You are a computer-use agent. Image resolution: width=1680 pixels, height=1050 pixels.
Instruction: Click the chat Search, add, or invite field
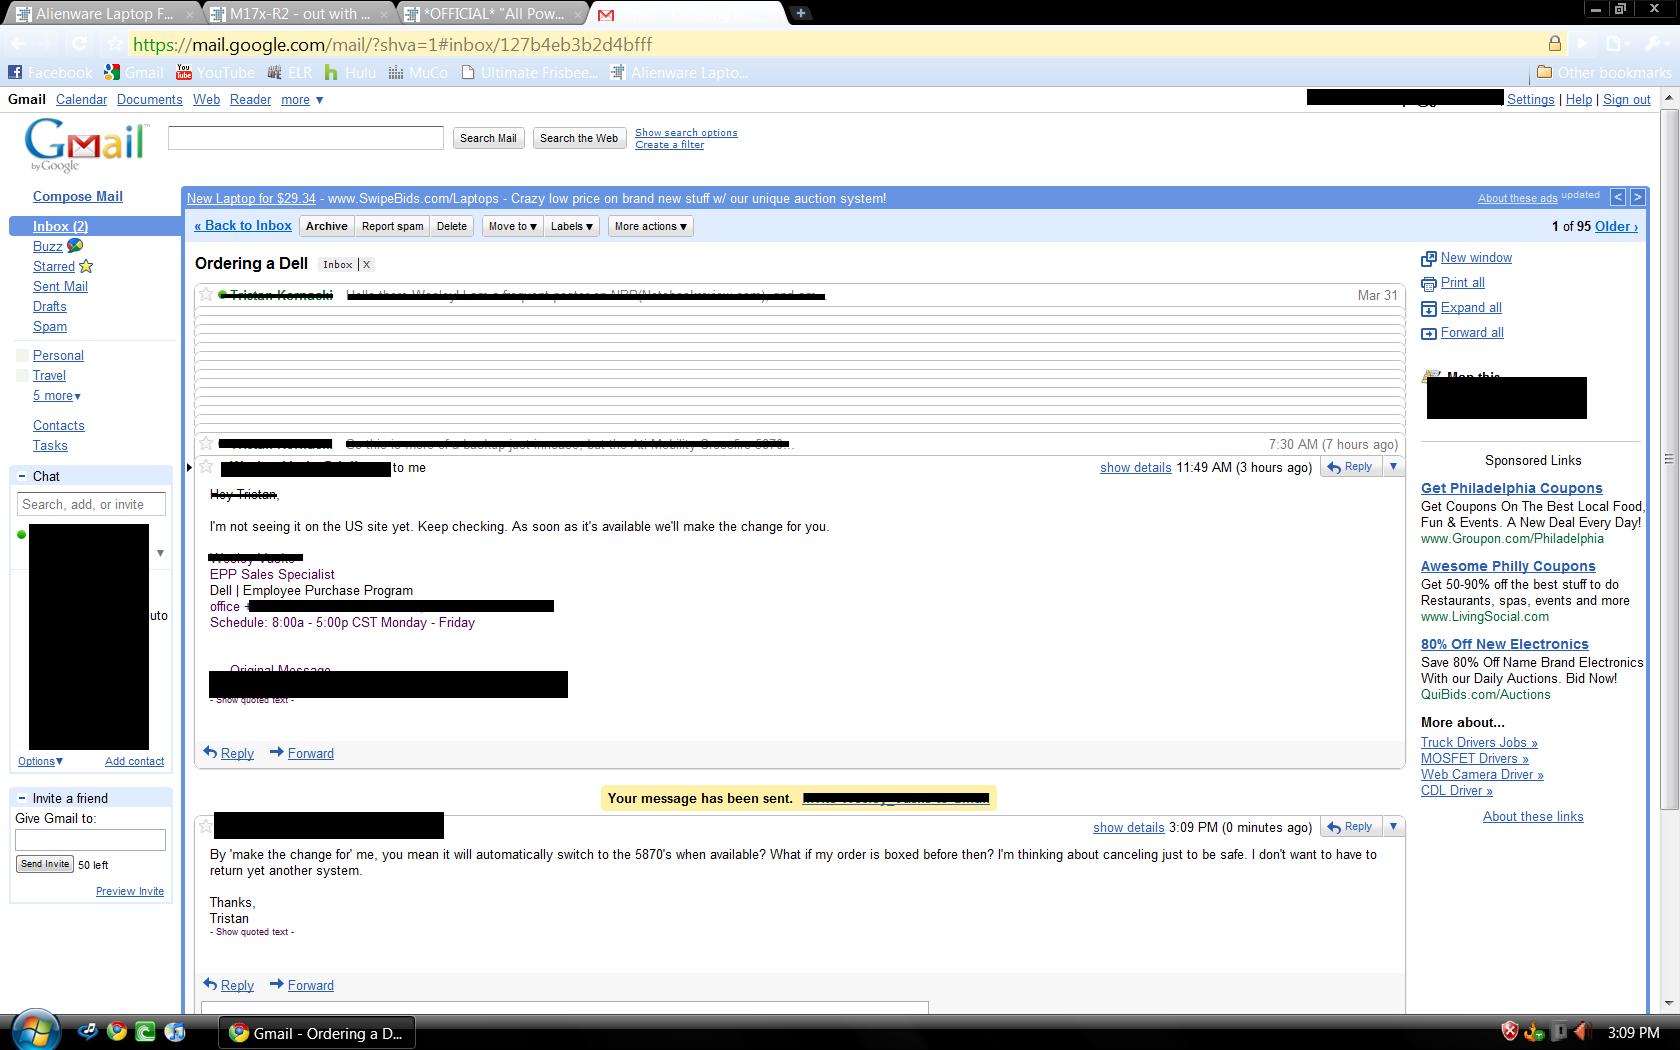click(x=91, y=504)
